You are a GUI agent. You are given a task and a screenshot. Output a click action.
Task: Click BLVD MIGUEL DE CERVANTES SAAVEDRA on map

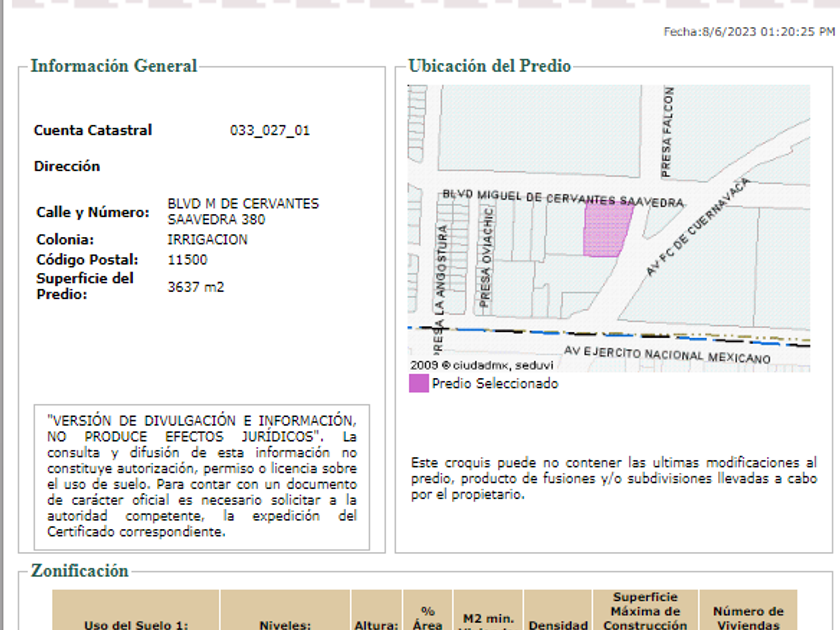click(563, 198)
